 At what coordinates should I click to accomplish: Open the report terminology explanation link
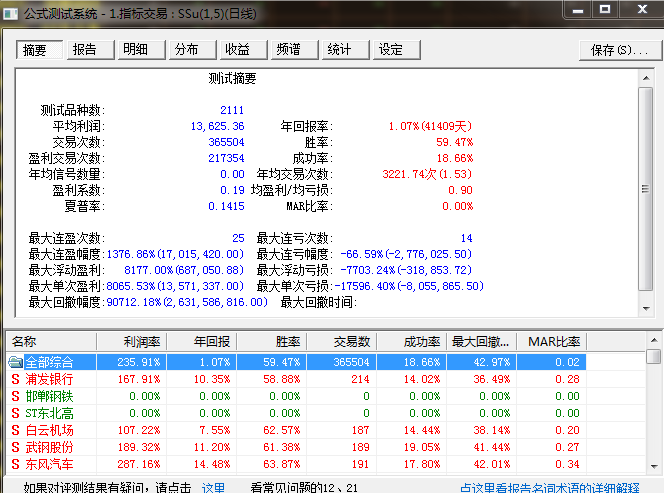pos(549,487)
